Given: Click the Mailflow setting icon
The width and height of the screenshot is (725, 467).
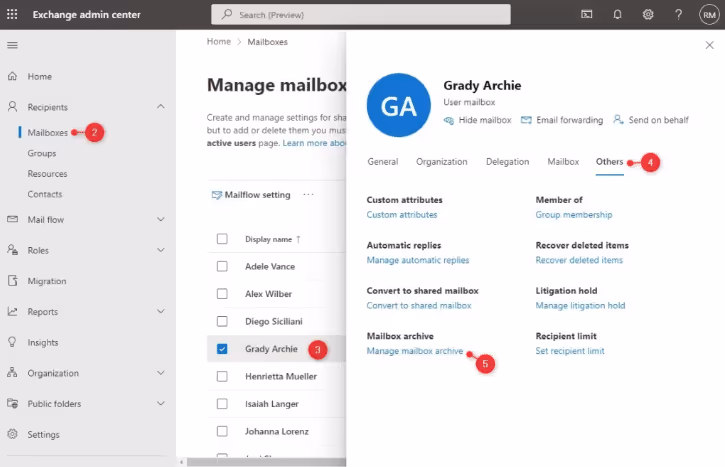Looking at the screenshot, I should click(216, 195).
